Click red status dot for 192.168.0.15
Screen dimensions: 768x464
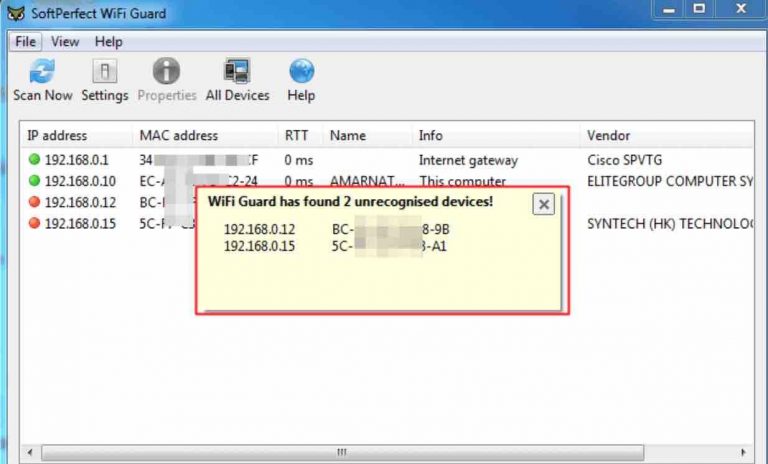point(34,223)
